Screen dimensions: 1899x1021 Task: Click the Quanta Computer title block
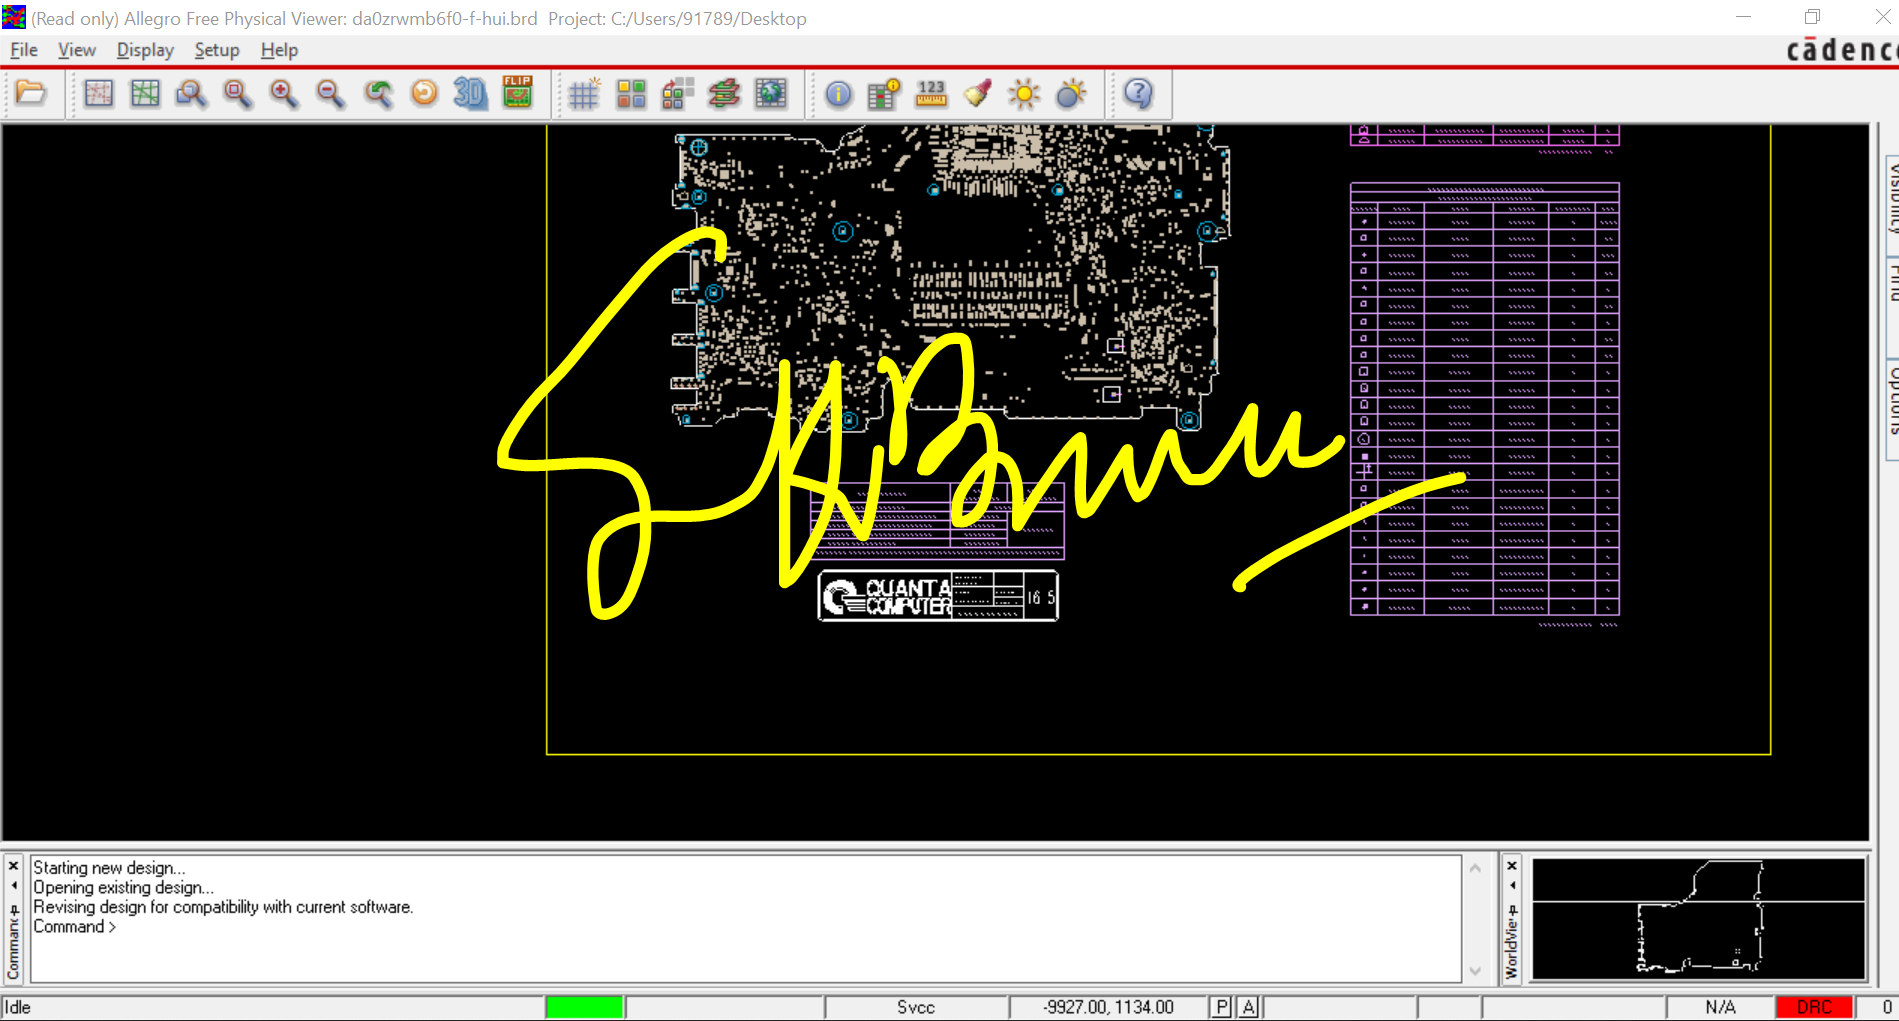click(938, 597)
